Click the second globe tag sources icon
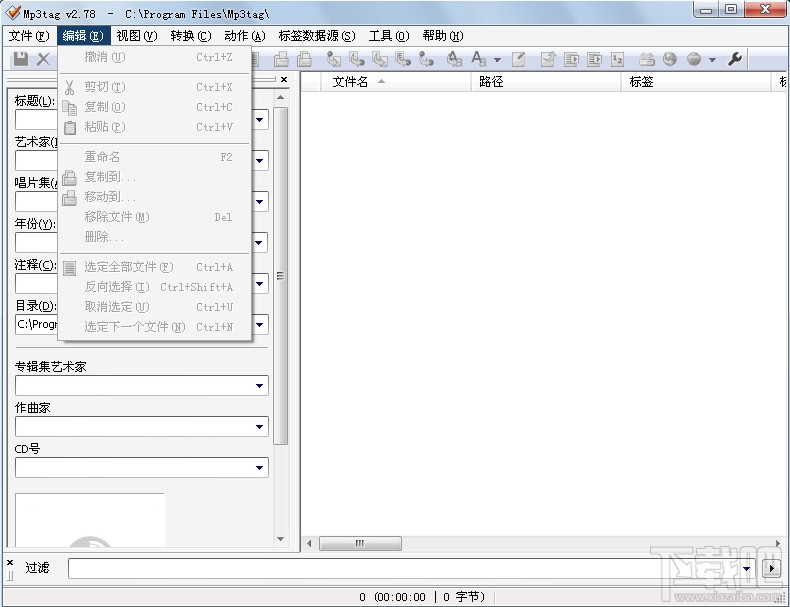 694,59
